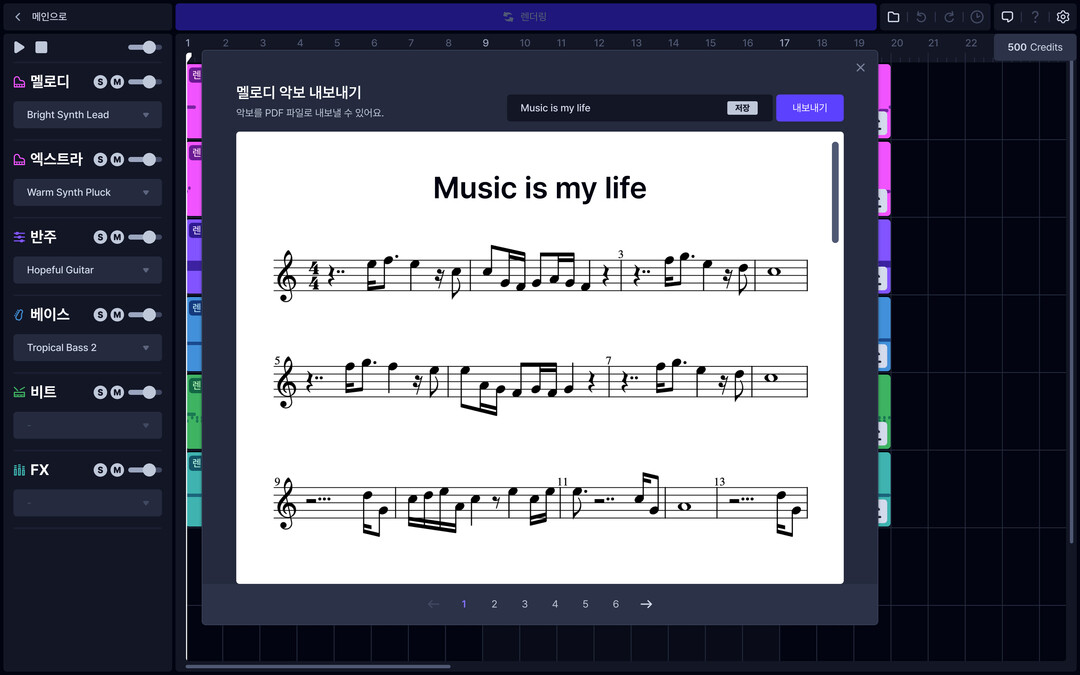Expand the Bright Synth Lead instrument dropdown

(87, 115)
